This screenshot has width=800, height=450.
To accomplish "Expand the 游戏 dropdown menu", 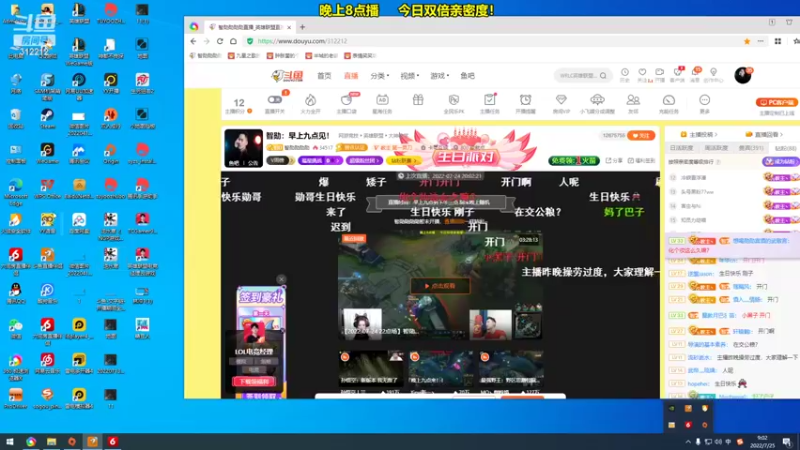I will [x=439, y=76].
